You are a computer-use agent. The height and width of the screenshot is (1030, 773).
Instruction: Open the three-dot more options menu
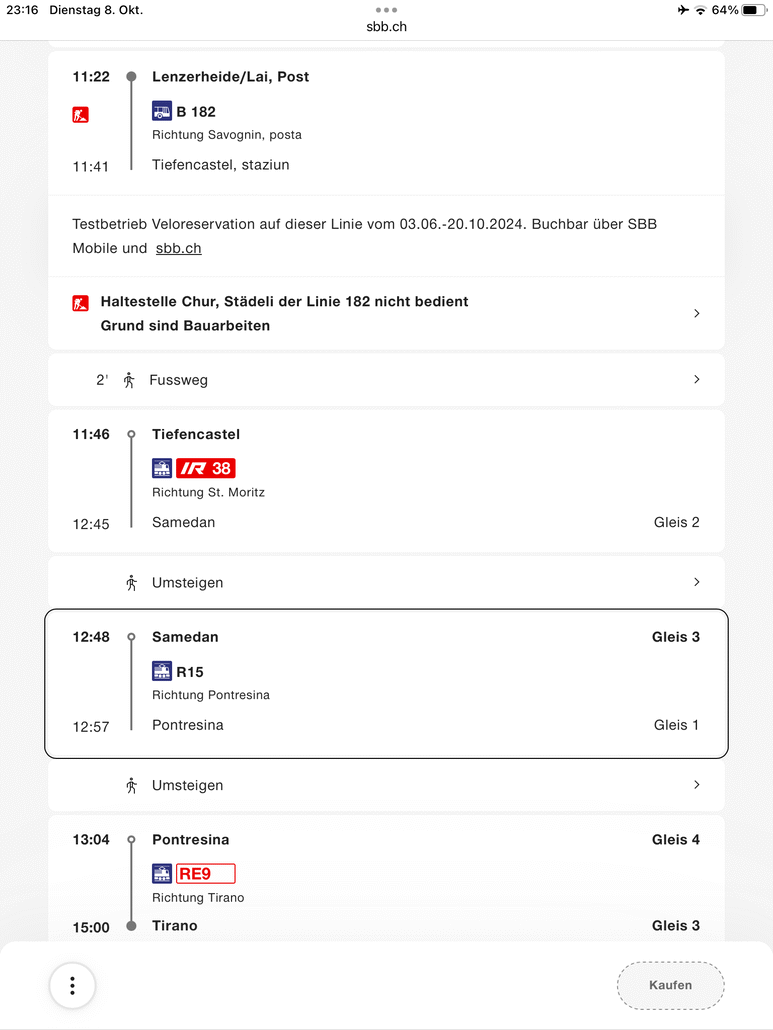(x=72, y=985)
